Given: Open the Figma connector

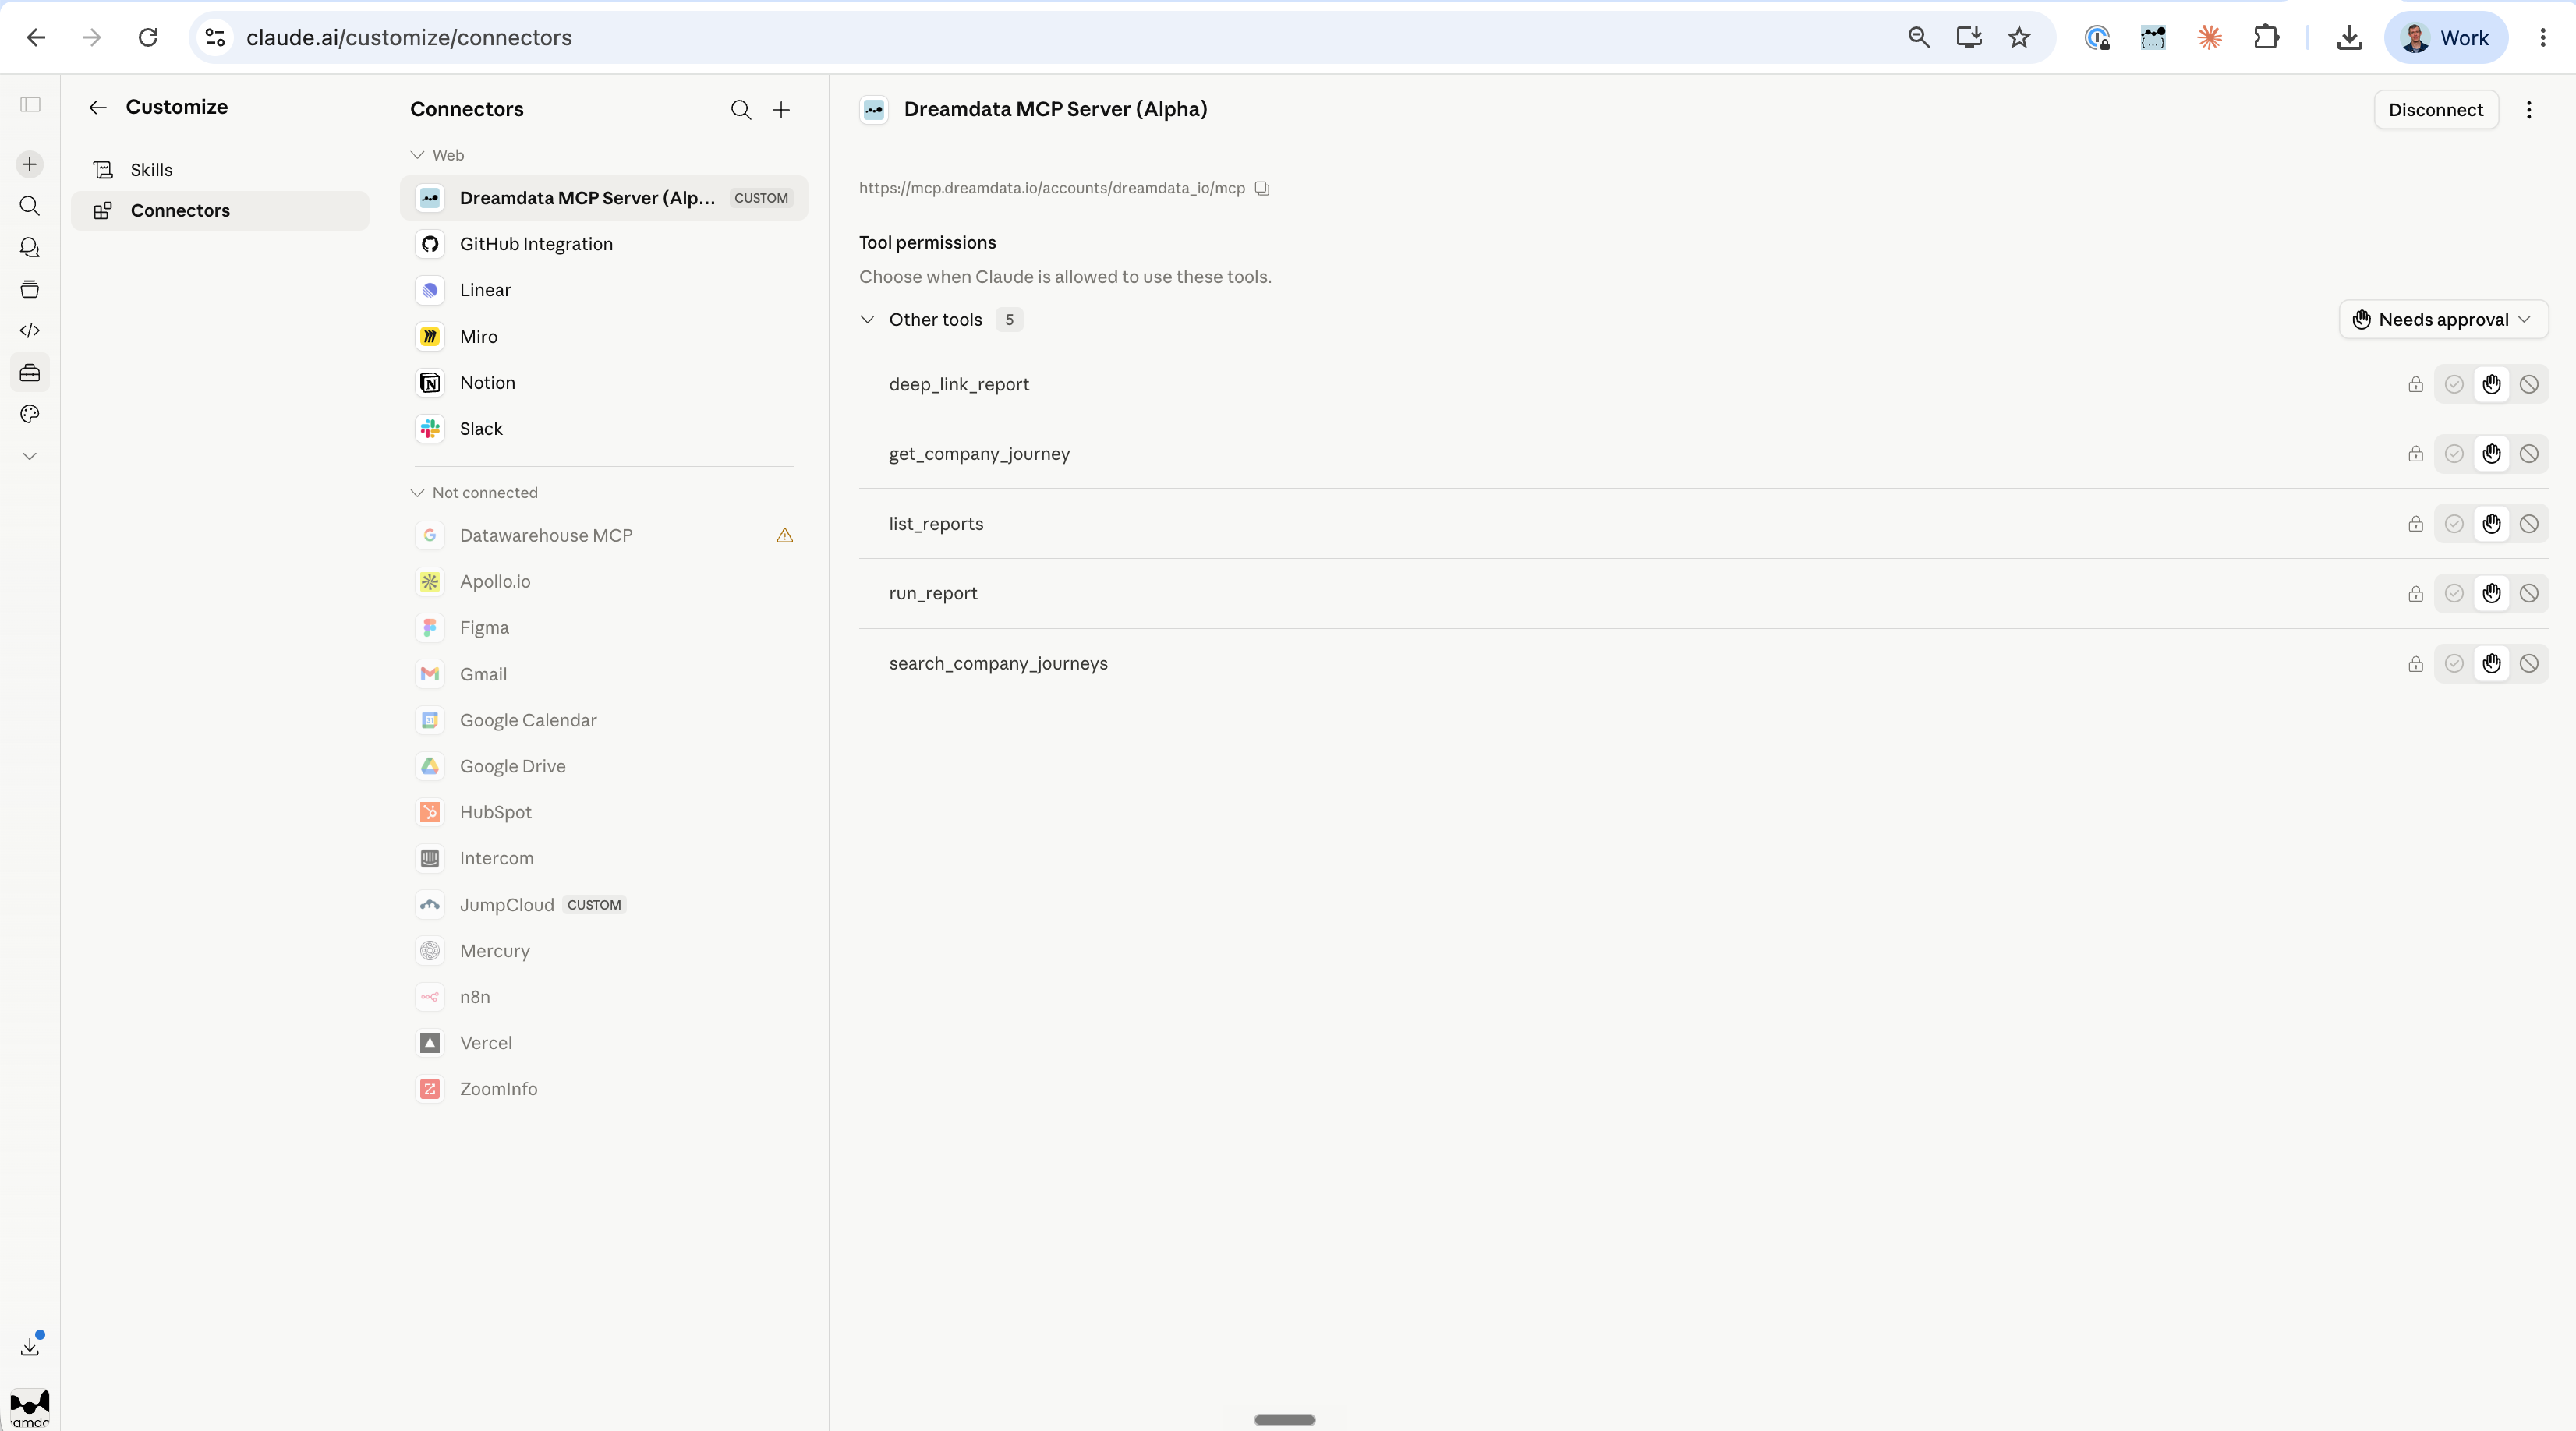Looking at the screenshot, I should pos(604,628).
